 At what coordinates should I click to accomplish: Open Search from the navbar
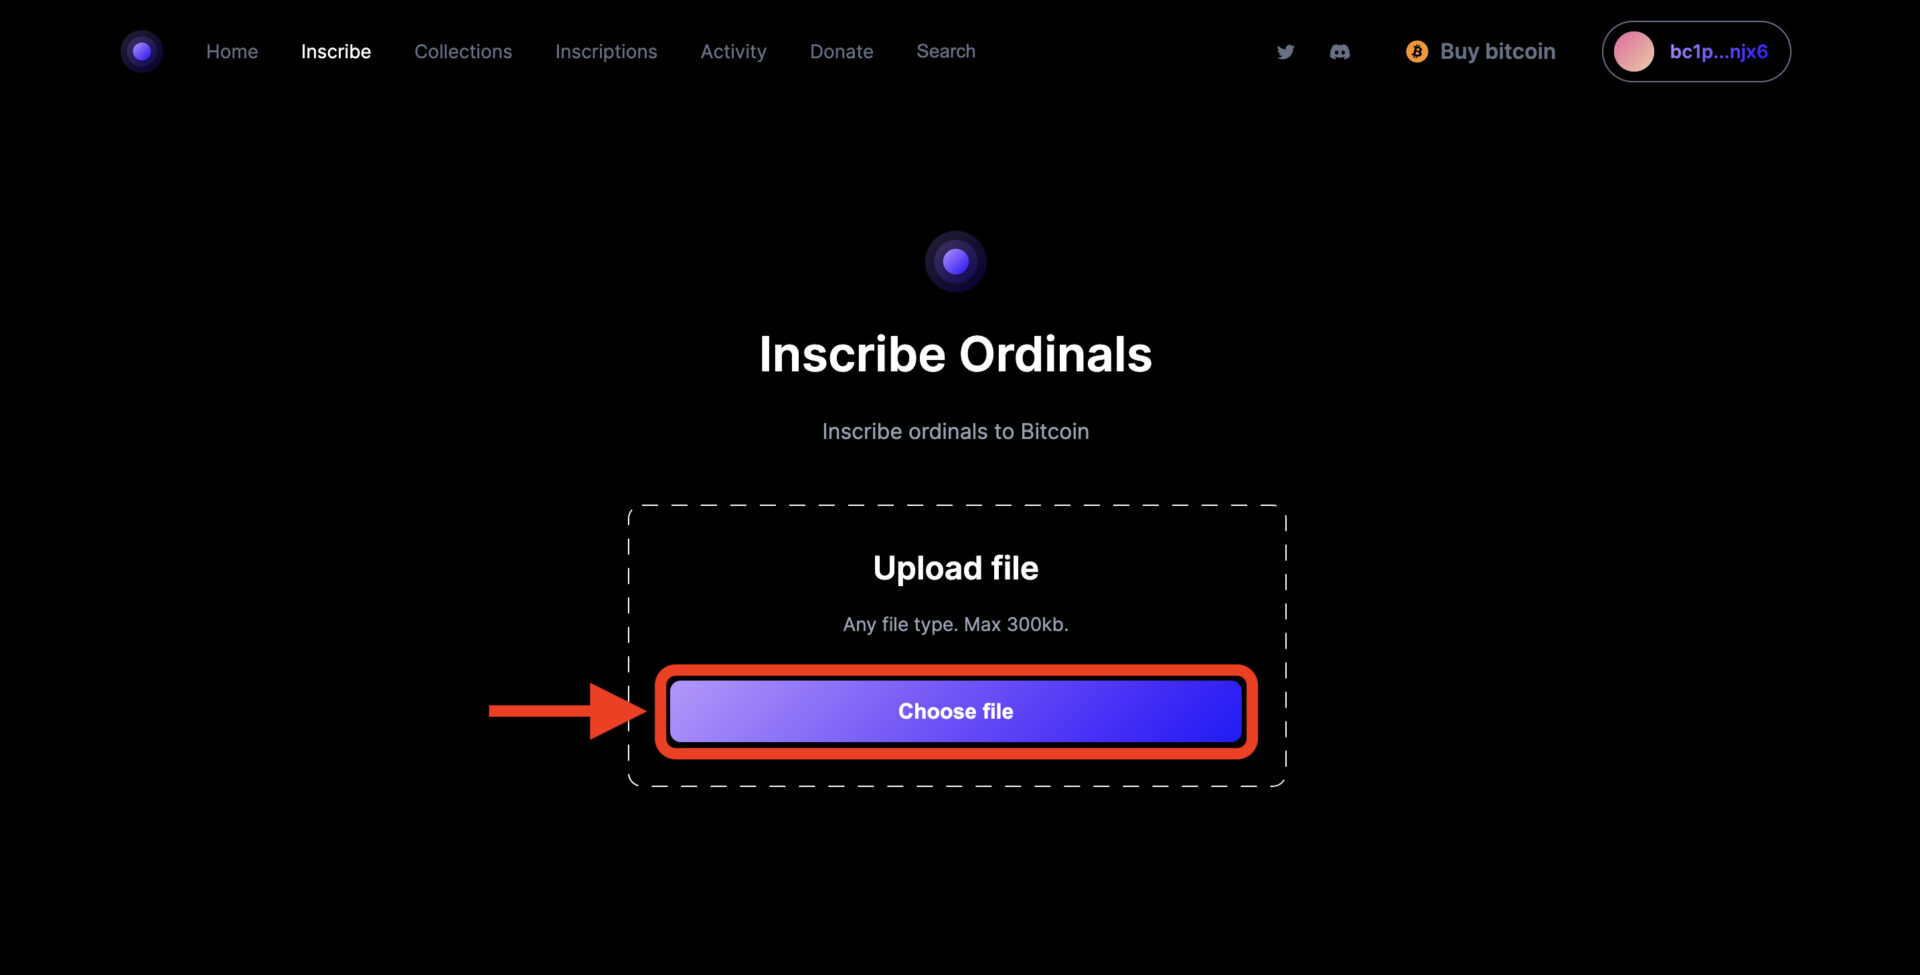pyautogui.click(x=946, y=51)
